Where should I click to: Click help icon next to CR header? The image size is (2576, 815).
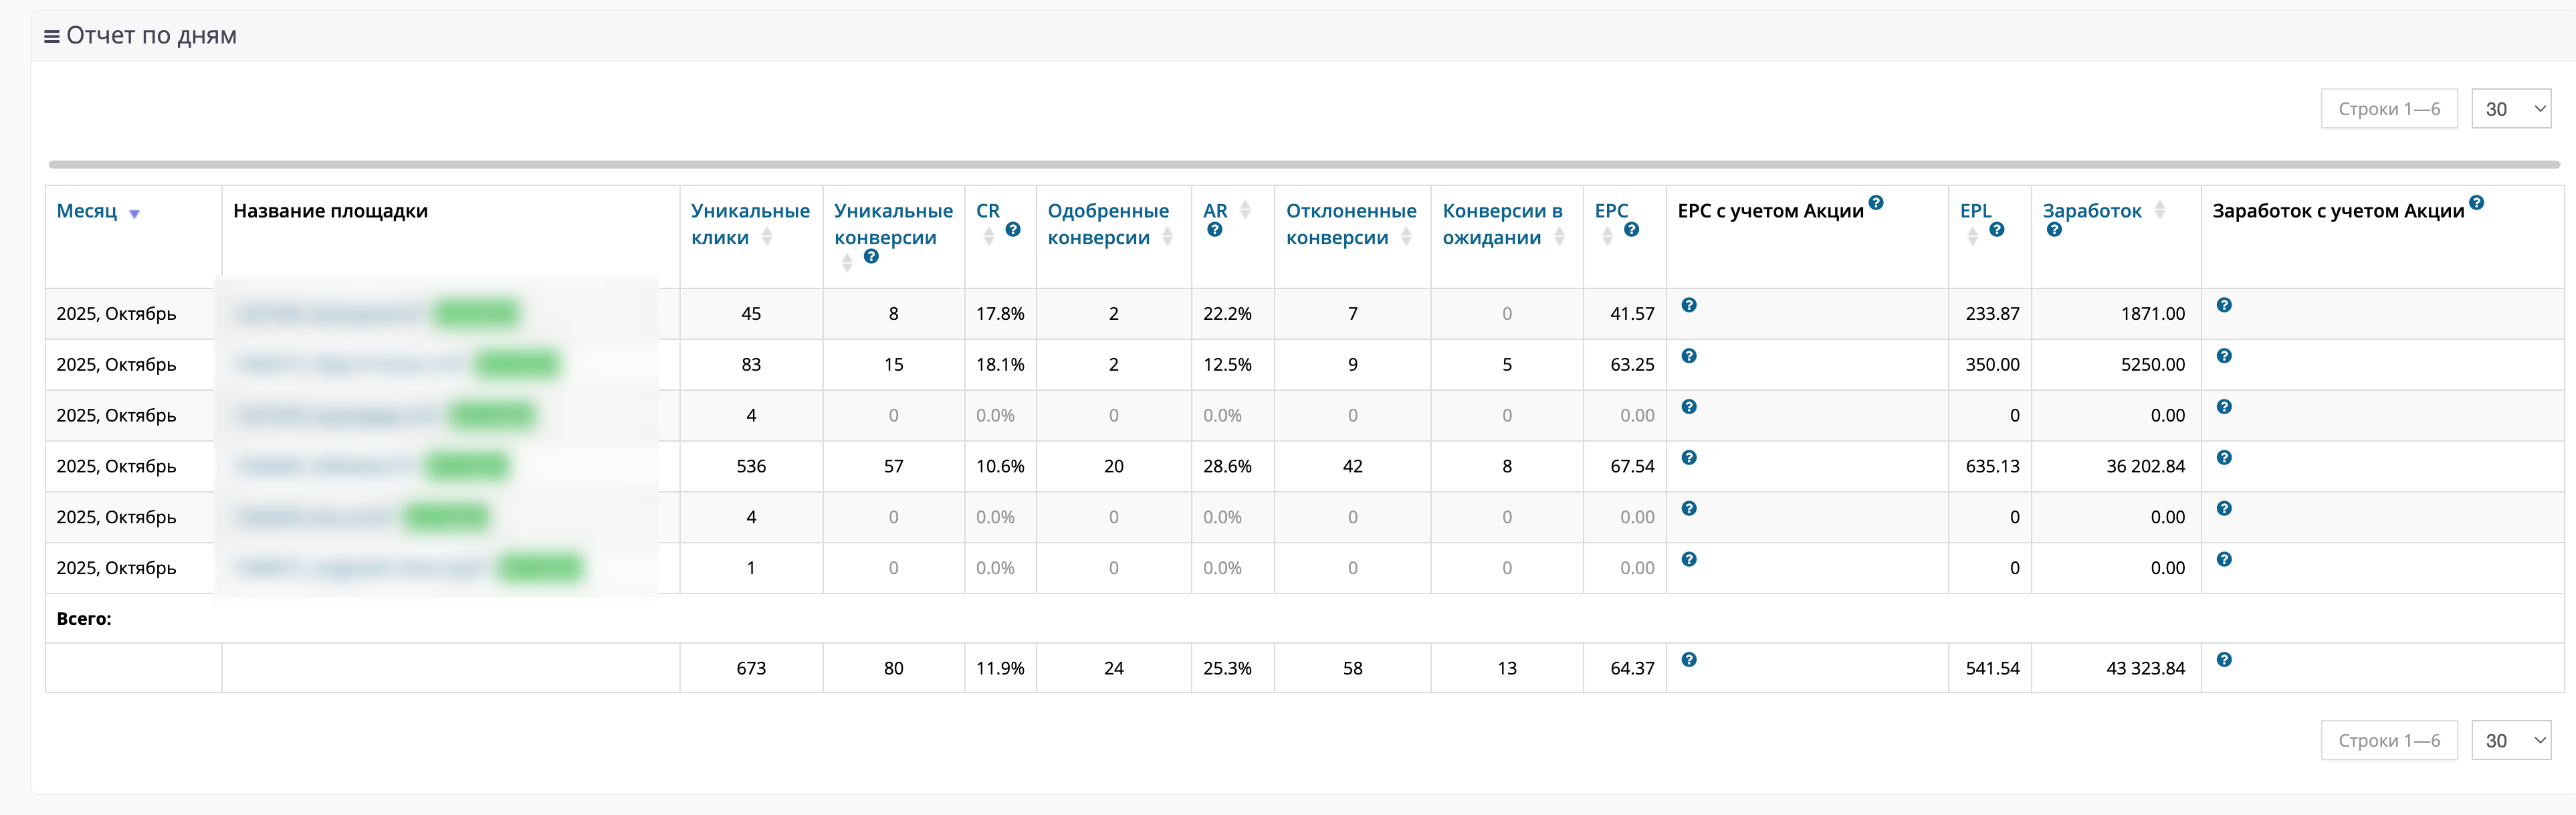[x=1013, y=230]
